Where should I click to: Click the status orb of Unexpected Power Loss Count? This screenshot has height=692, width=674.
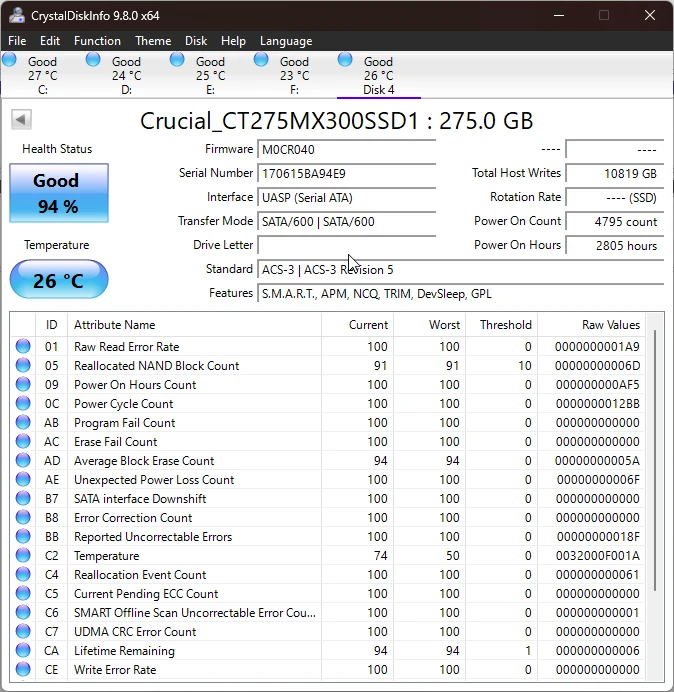23,479
